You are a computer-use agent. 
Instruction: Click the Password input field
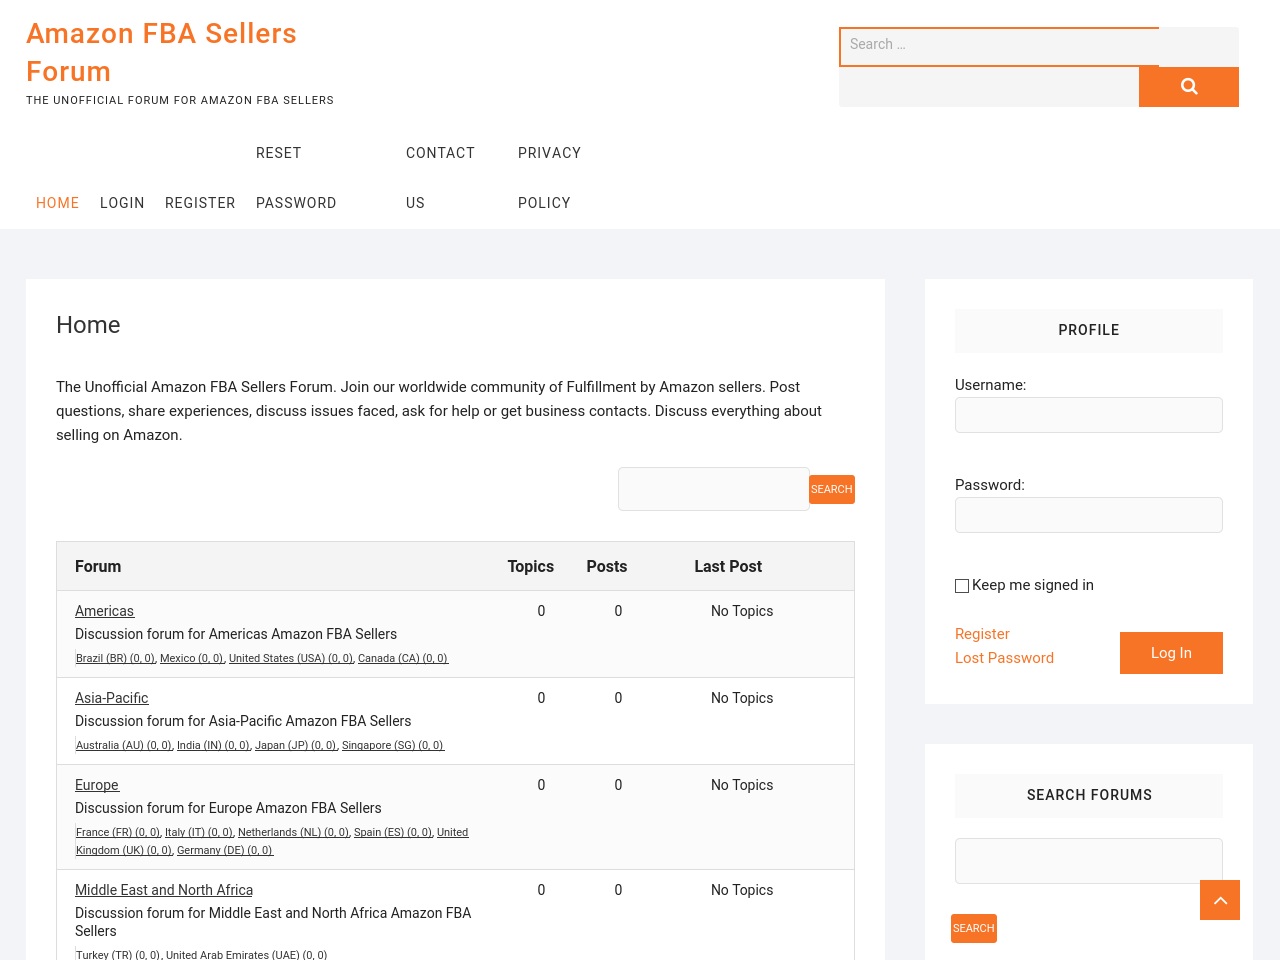point(1089,515)
